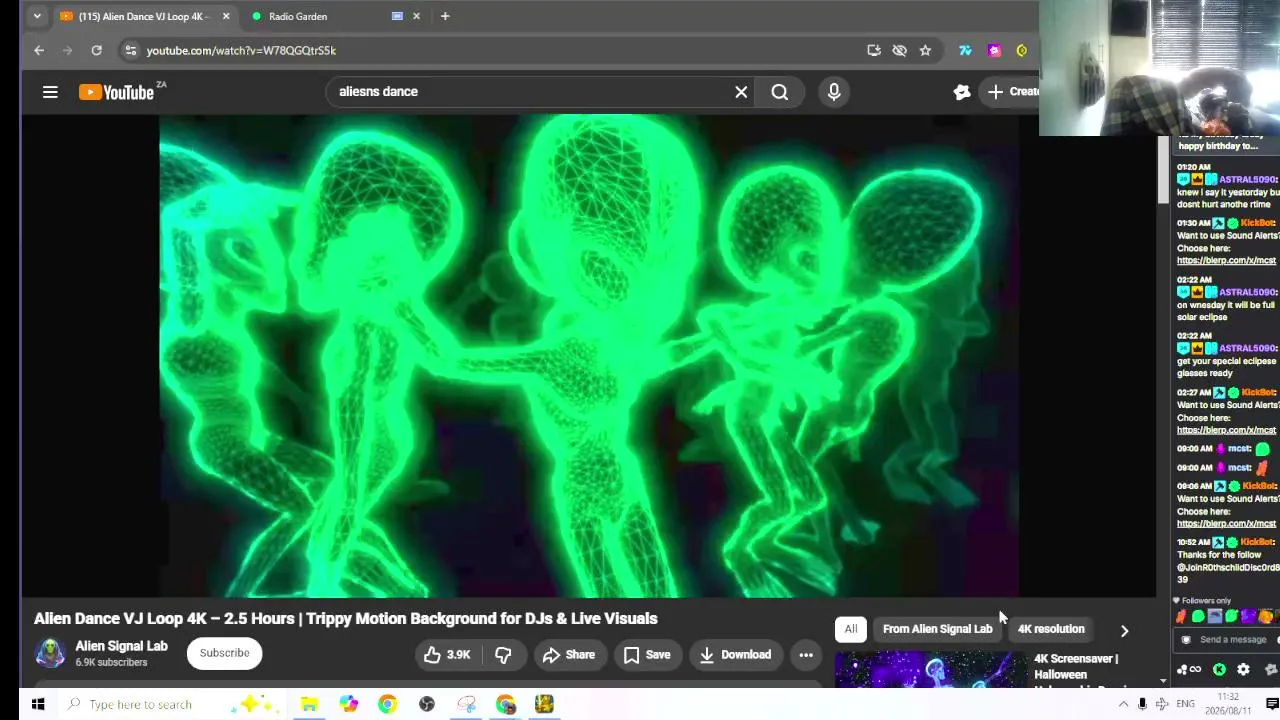Select the From Alien Signal Lab chip

(937, 629)
